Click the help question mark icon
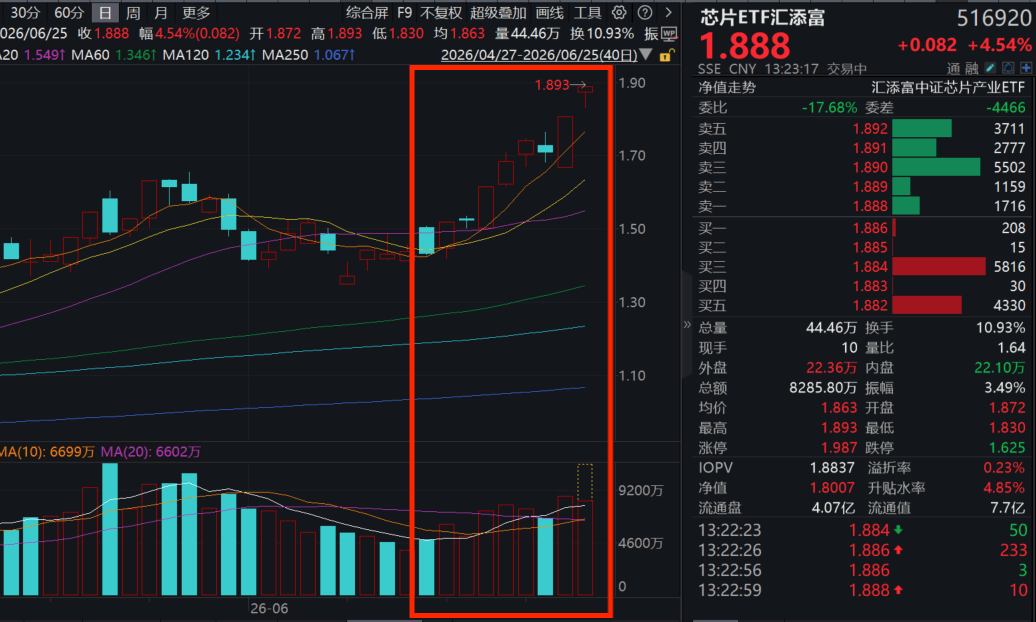The width and height of the screenshot is (1036, 622). pyautogui.click(x=645, y=13)
